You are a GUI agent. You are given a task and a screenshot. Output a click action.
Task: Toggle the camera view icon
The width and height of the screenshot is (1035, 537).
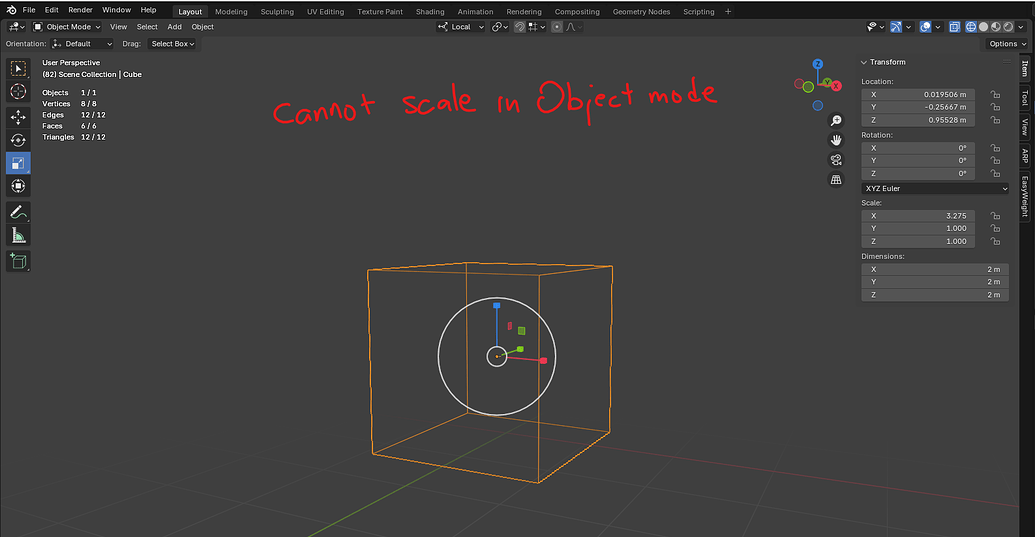pos(836,160)
